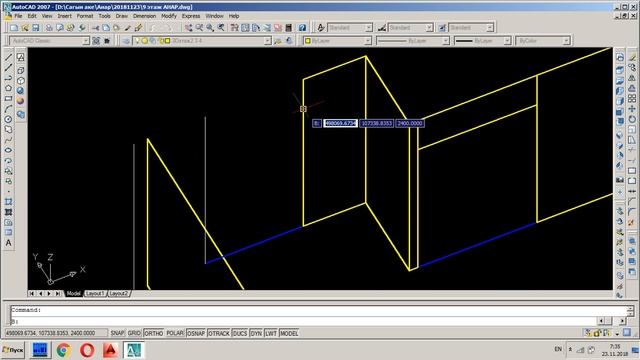Select the Polyline draw tool
The image size is (640, 360).
(x=8, y=78)
